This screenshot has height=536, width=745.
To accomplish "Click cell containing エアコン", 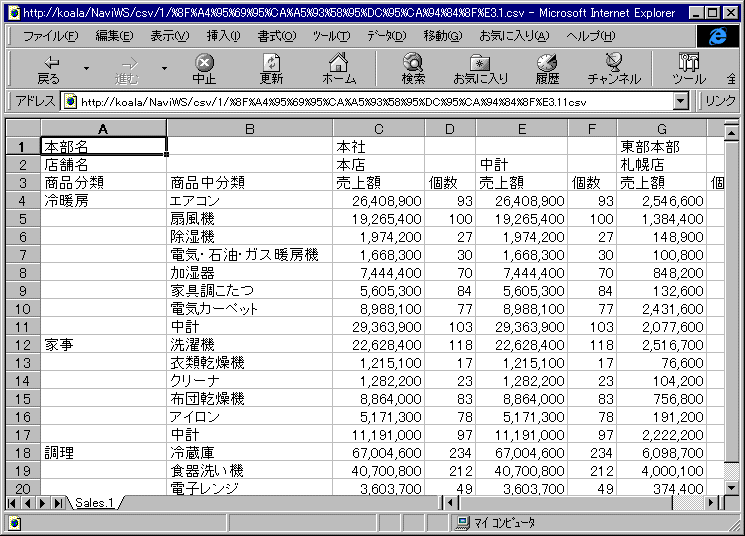I will [x=249, y=201].
